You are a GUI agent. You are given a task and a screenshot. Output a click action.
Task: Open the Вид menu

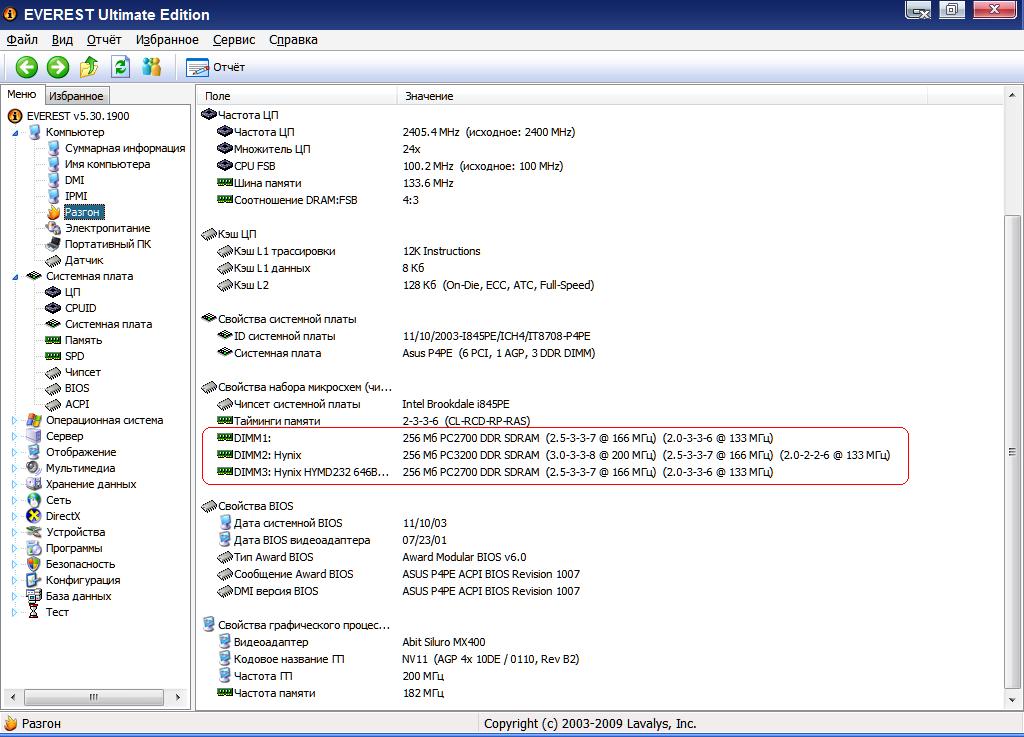tap(62, 40)
